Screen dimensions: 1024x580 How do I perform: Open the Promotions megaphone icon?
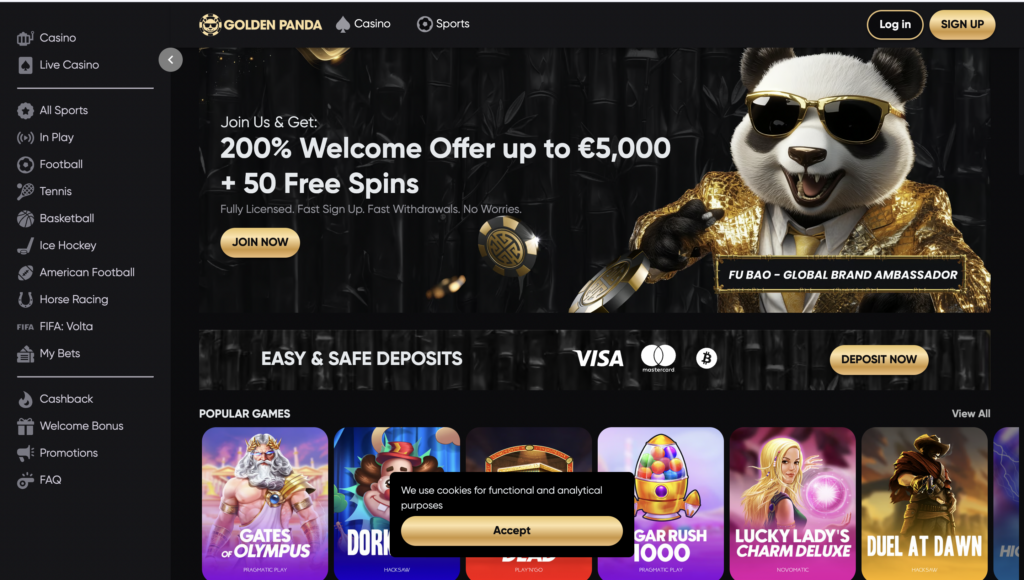tap(25, 453)
